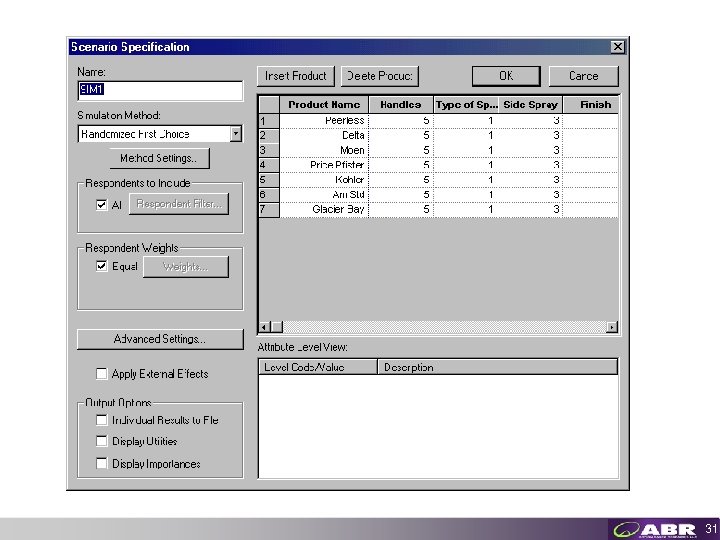The width and height of the screenshot is (720, 540).
Task: Click the Type of Sp... column header
Action: click(x=466, y=105)
